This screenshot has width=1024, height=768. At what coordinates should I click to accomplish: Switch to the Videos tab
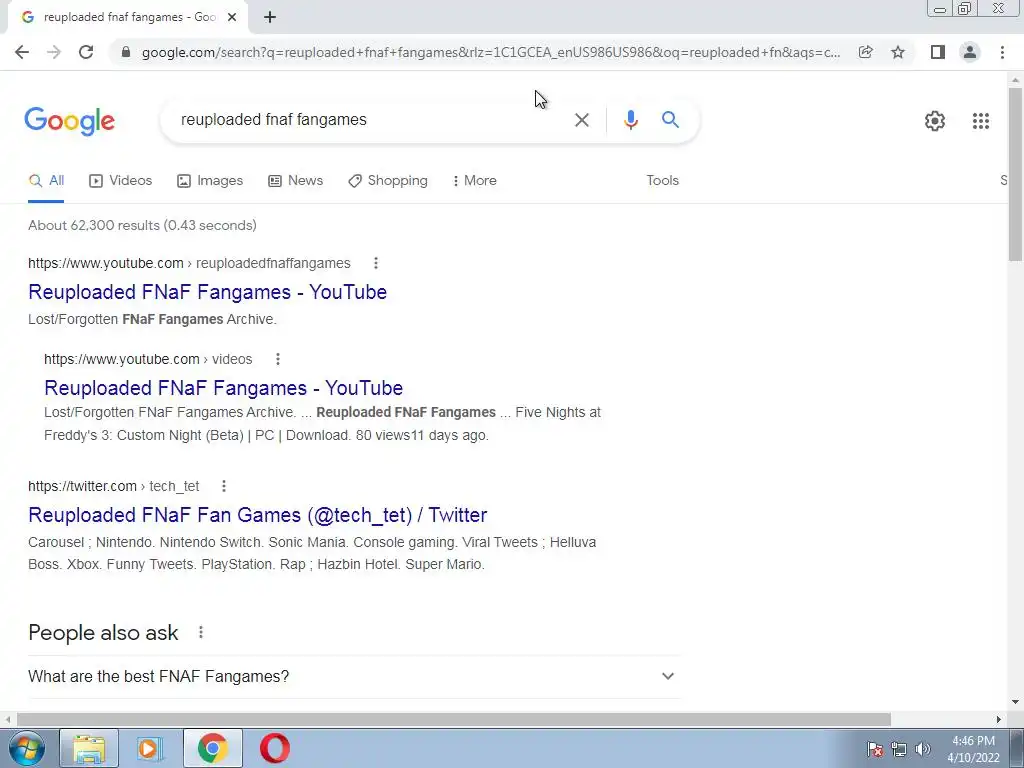coord(120,181)
